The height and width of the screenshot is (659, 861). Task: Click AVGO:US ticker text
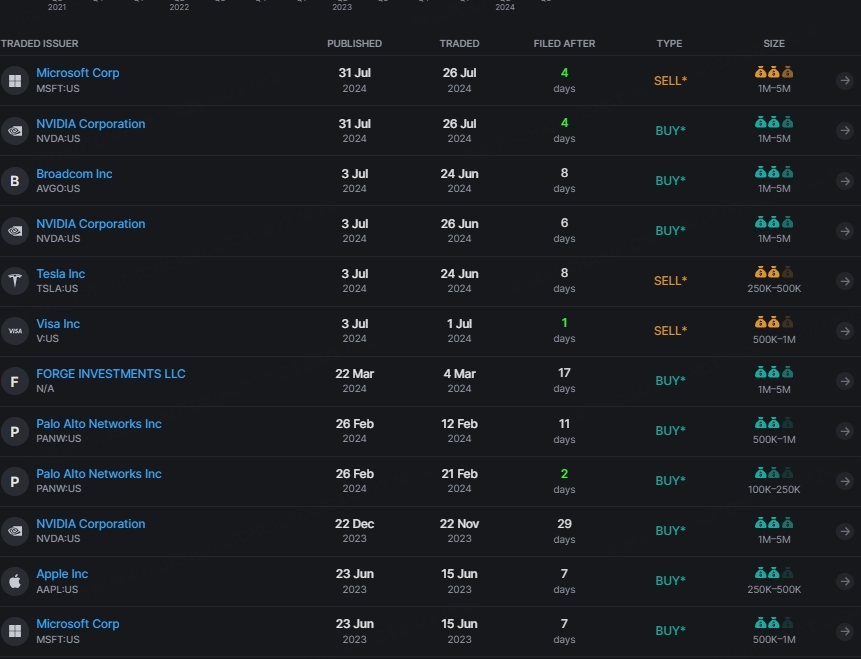(x=58, y=188)
